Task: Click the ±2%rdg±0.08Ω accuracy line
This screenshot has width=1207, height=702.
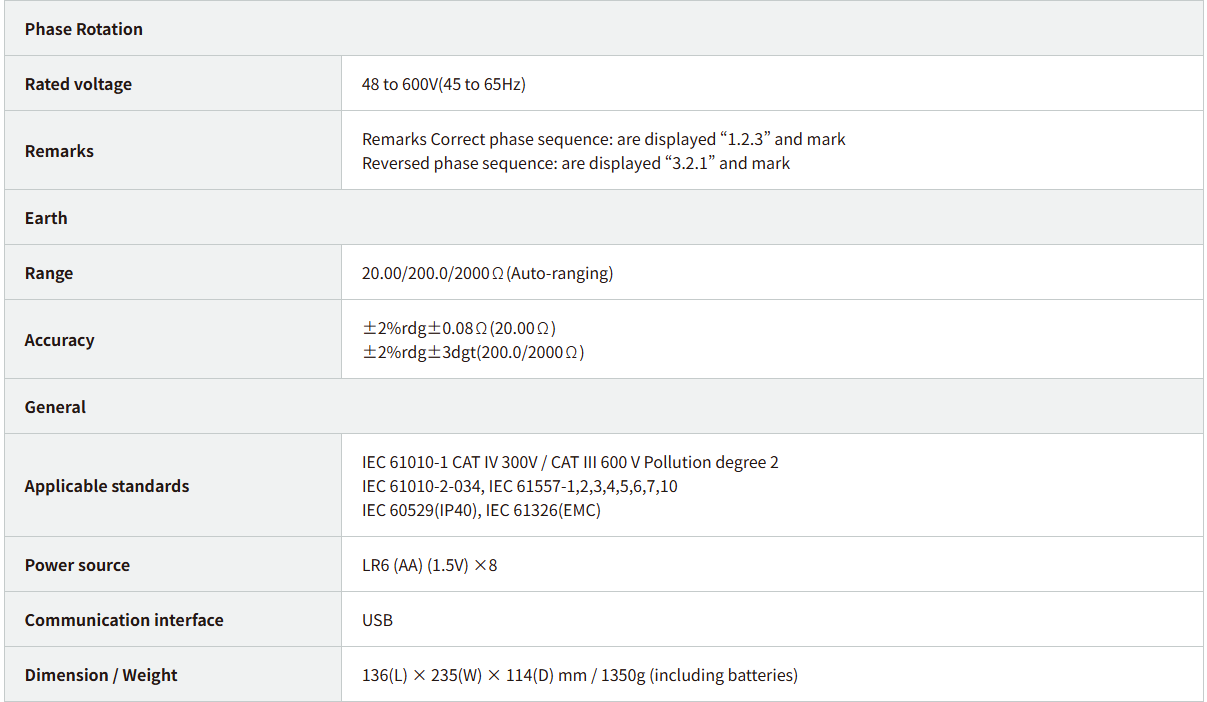Action: pos(459,328)
